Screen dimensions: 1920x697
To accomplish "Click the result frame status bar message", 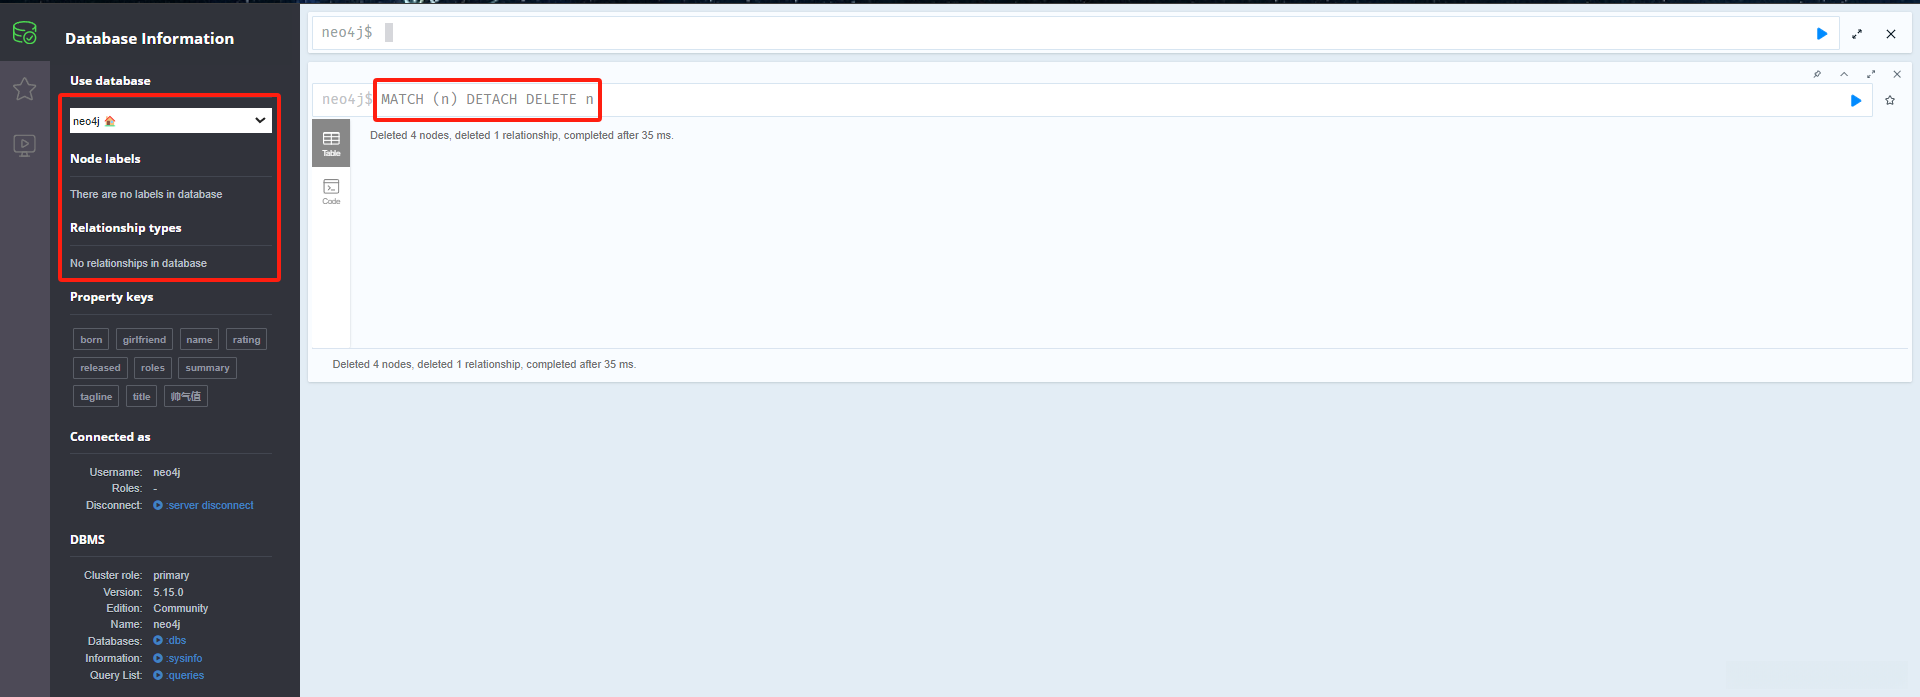I will 484,364.
